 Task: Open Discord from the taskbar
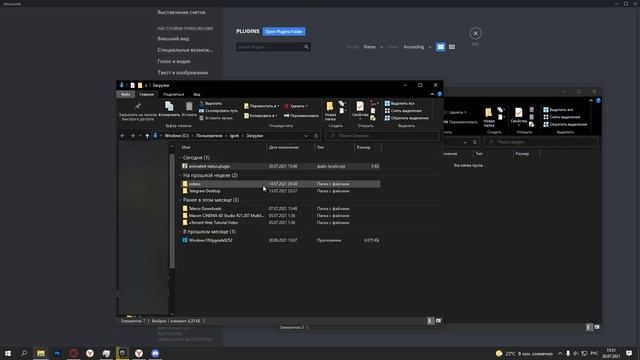tap(155, 353)
